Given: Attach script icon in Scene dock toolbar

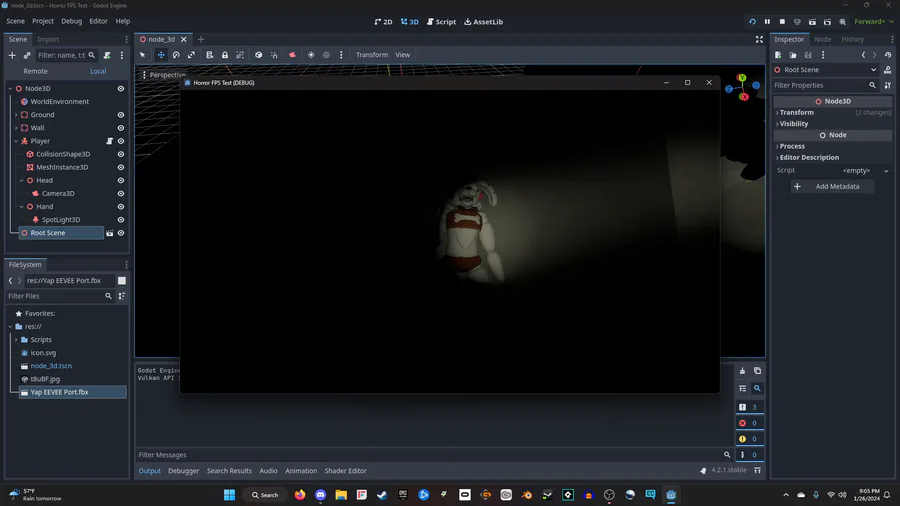Looking at the screenshot, I should (x=107, y=55).
